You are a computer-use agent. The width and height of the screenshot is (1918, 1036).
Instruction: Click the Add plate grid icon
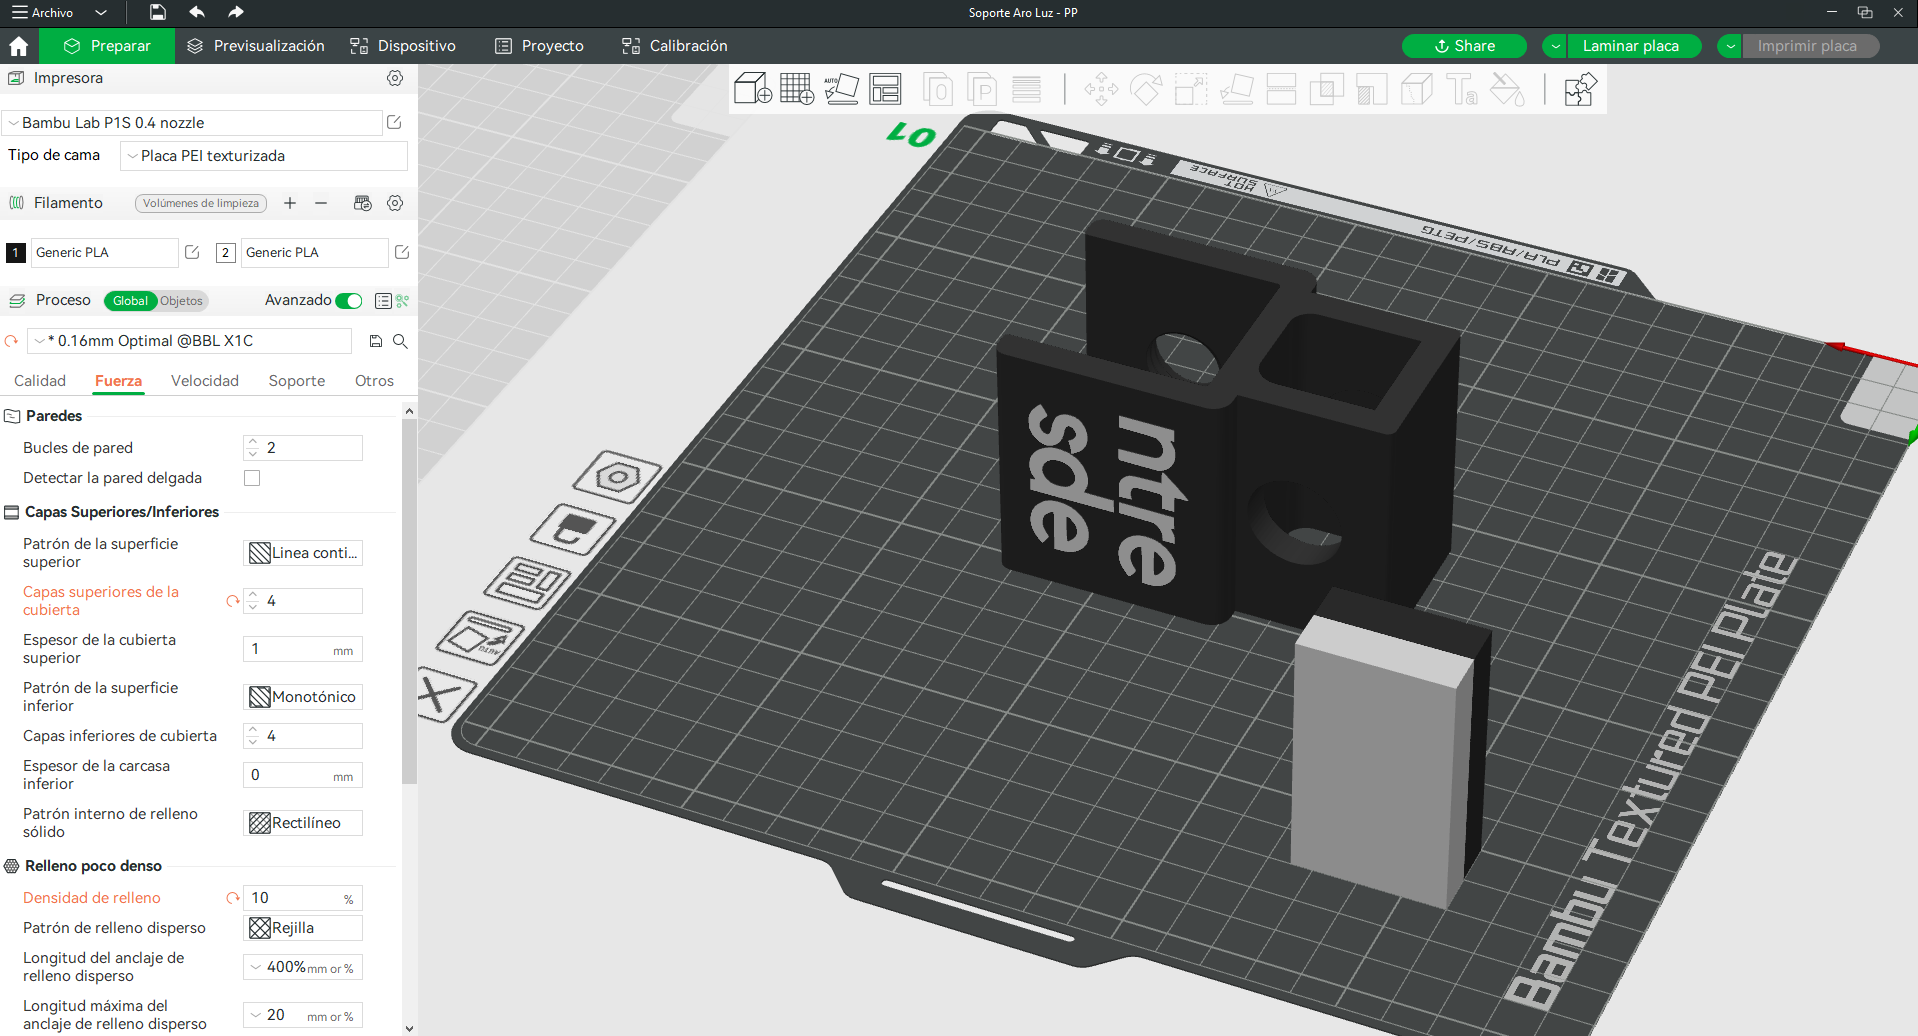click(x=797, y=89)
